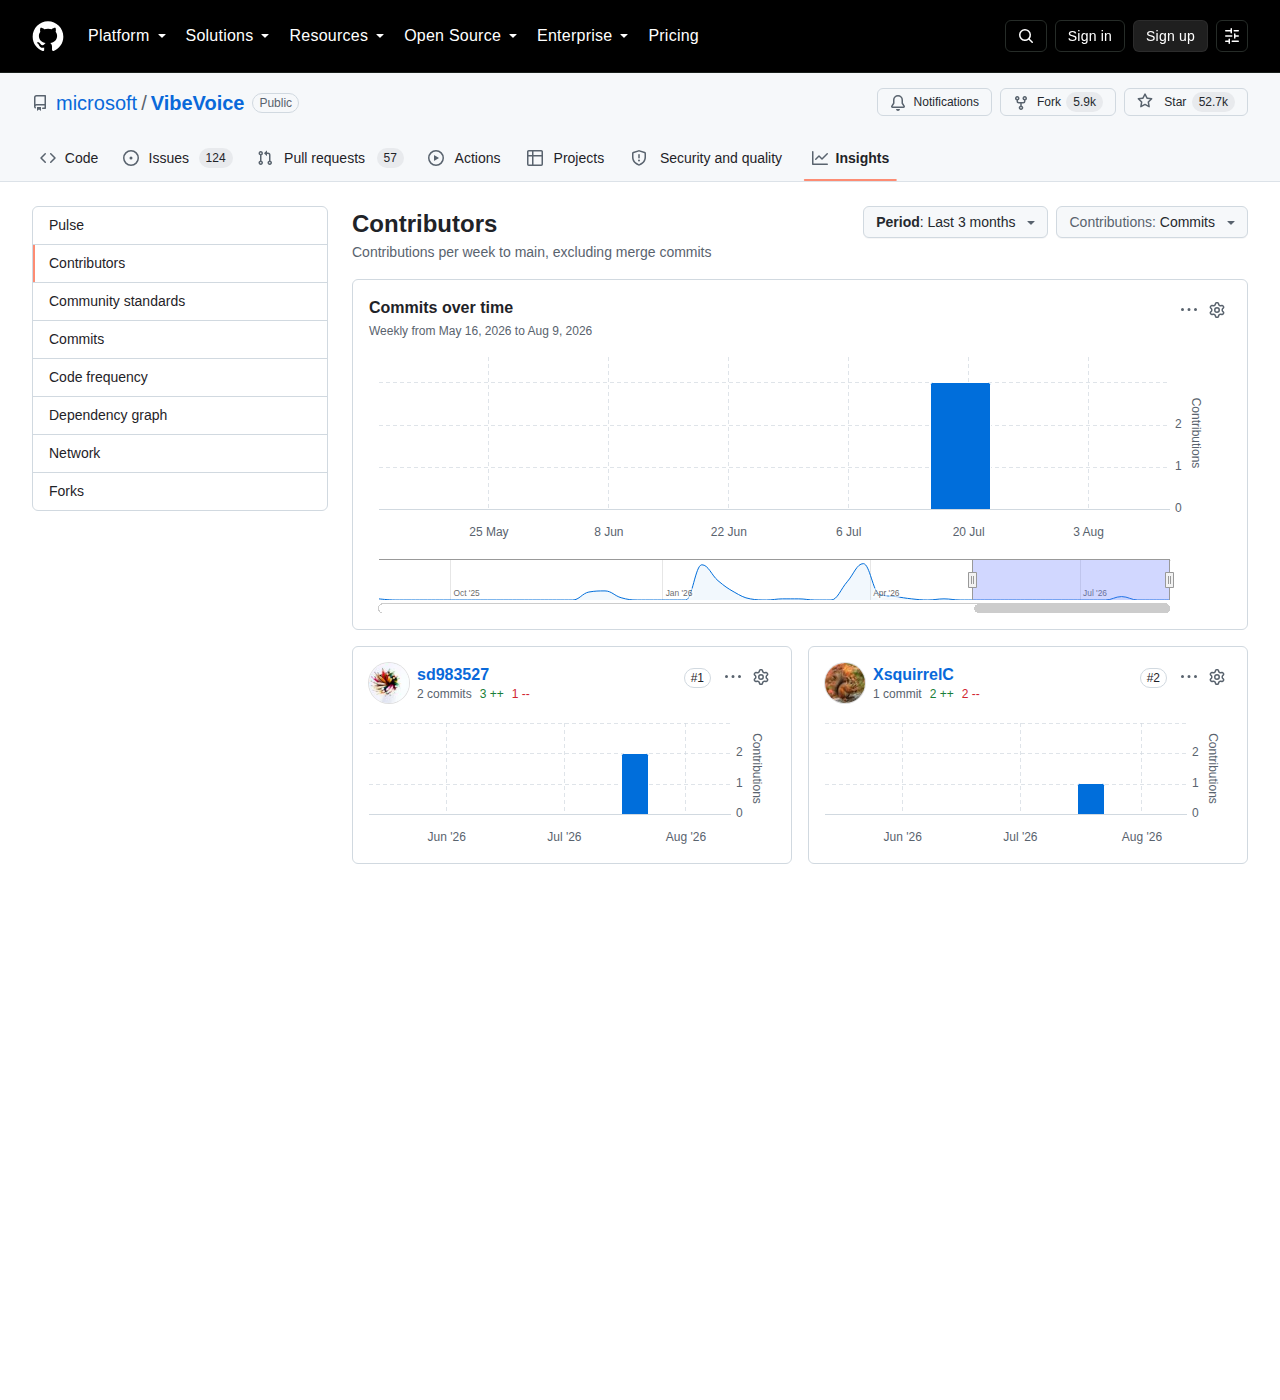The image size is (1280, 1400).
Task: Expand the Resources menu
Action: [x=337, y=36]
